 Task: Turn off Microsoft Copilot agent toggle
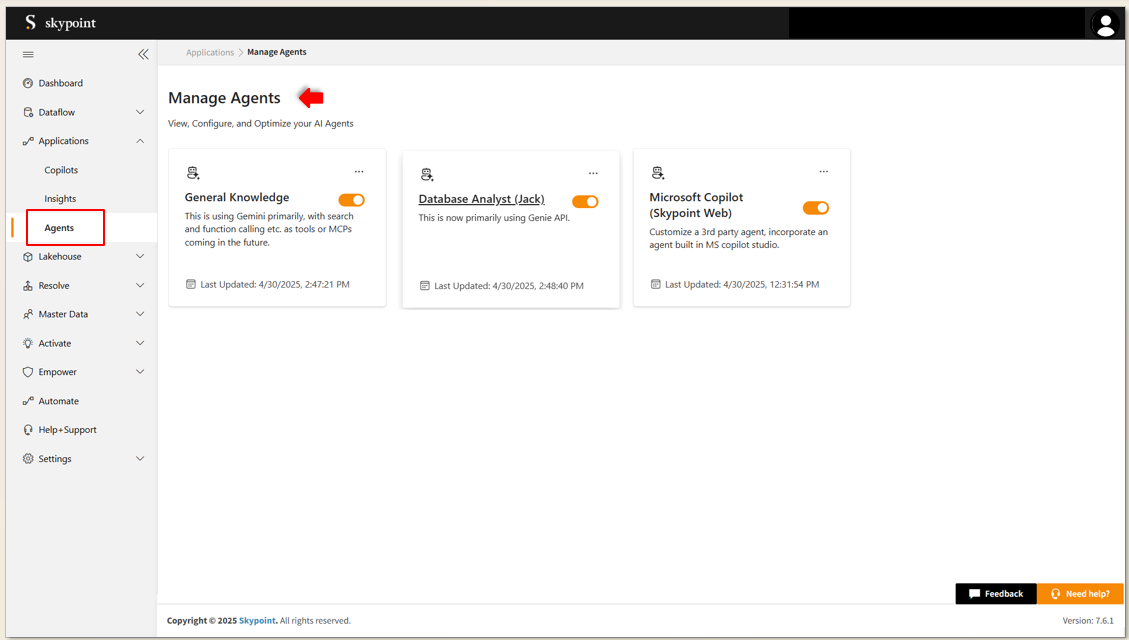(816, 208)
